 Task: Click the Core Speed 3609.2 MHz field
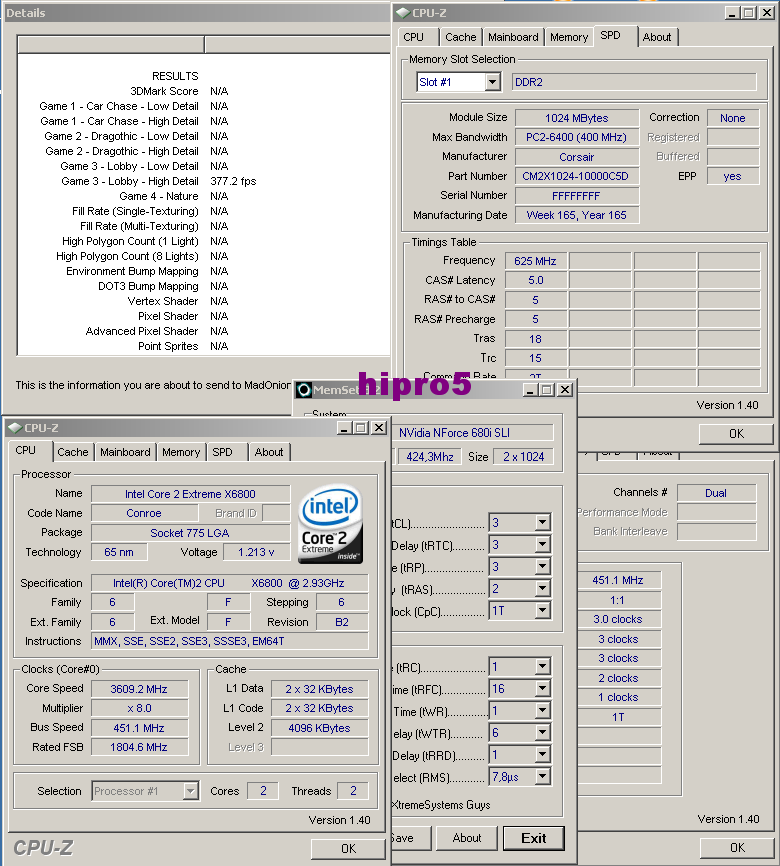coord(139,689)
